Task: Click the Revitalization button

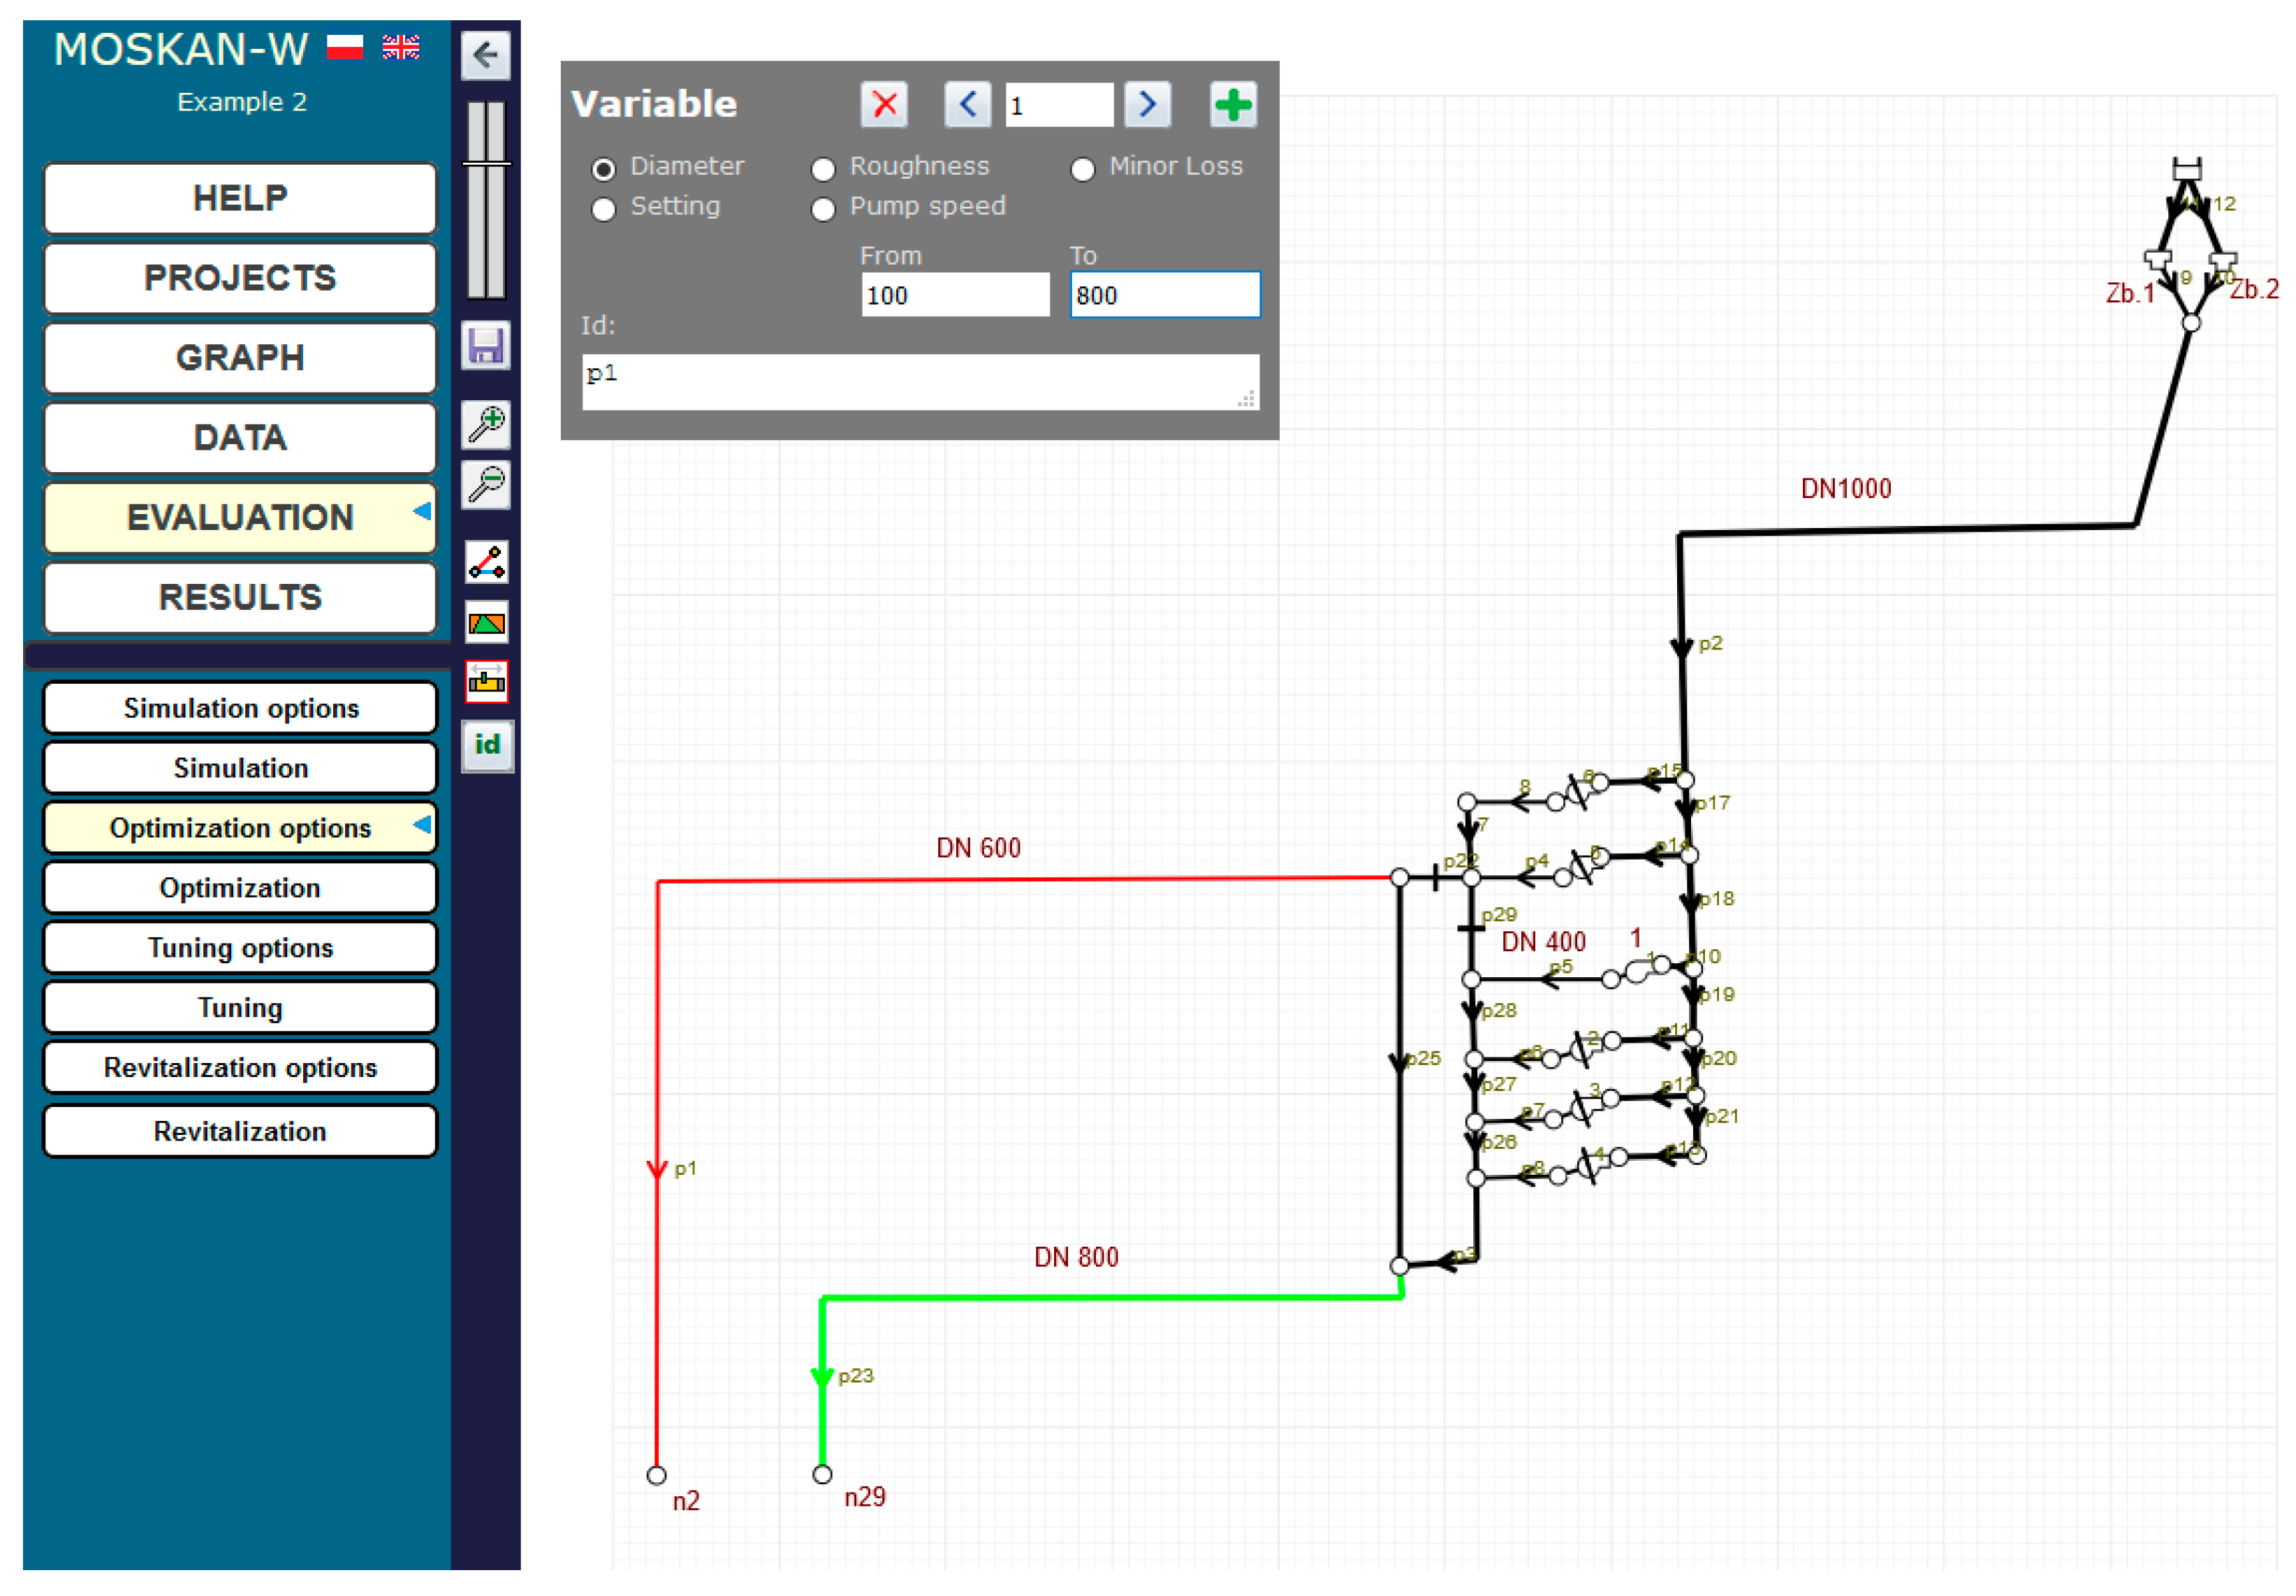Action: [240, 1131]
